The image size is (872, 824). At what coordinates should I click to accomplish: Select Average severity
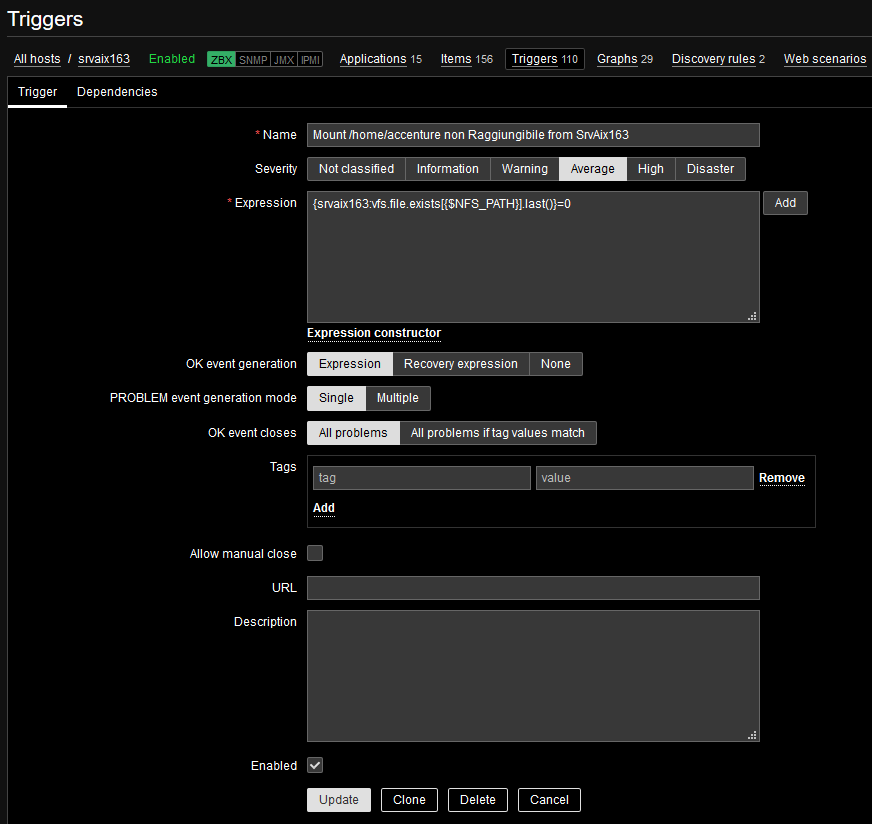593,169
